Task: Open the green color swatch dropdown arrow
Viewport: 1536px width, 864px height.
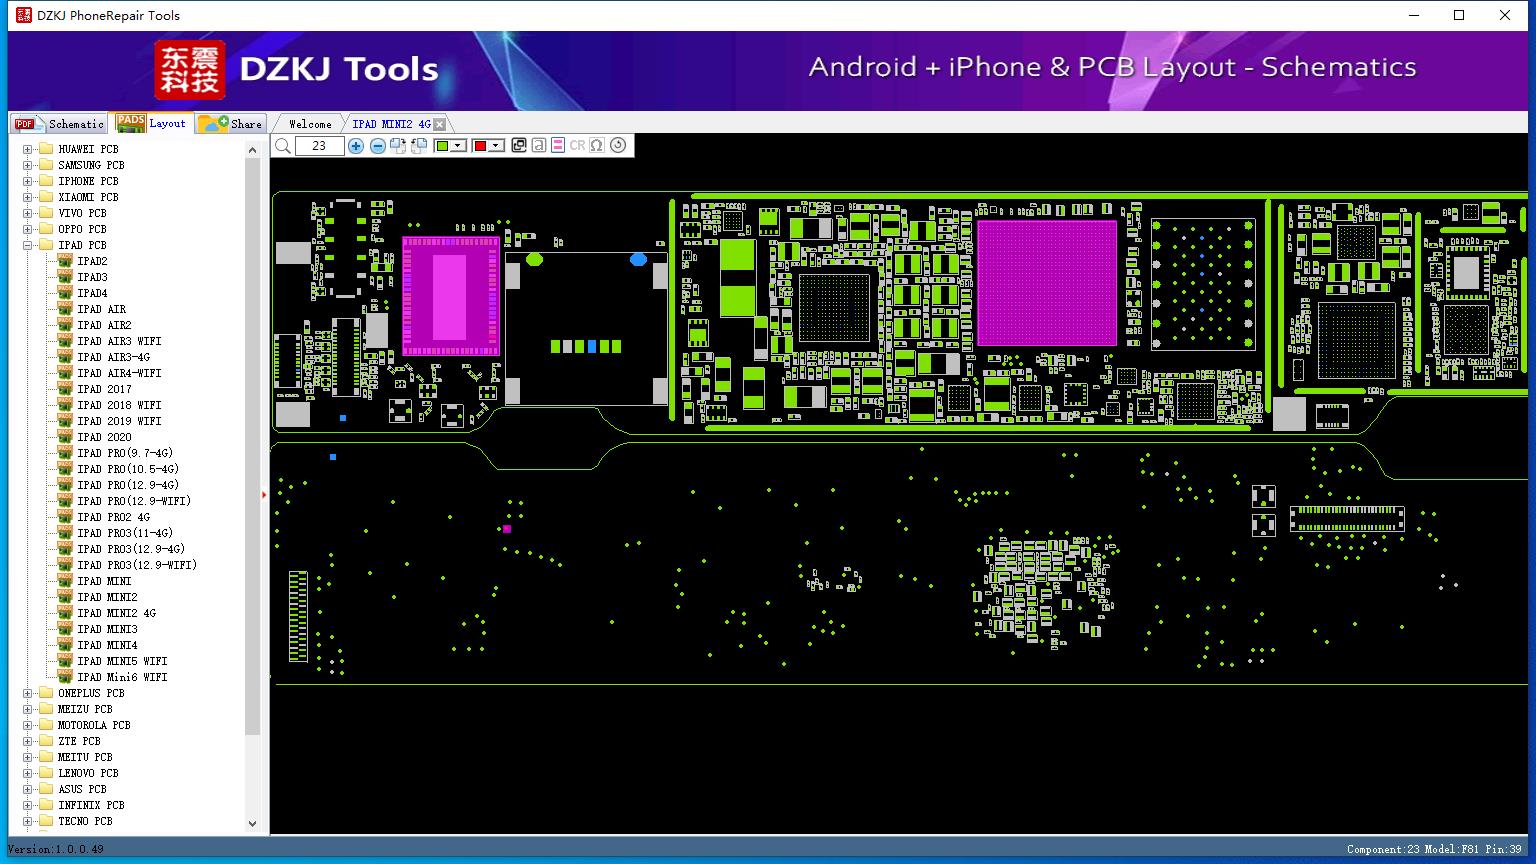Action: [458, 146]
